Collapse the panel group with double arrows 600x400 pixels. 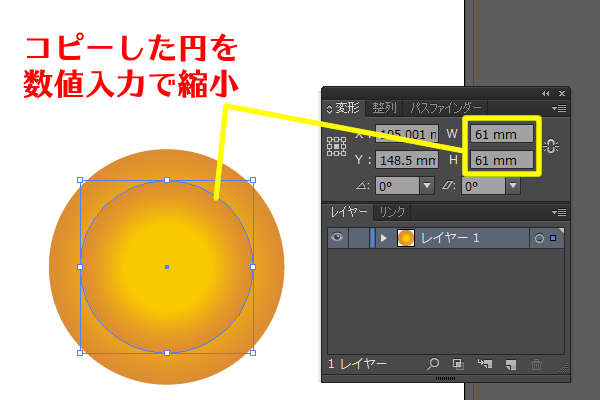pos(547,92)
